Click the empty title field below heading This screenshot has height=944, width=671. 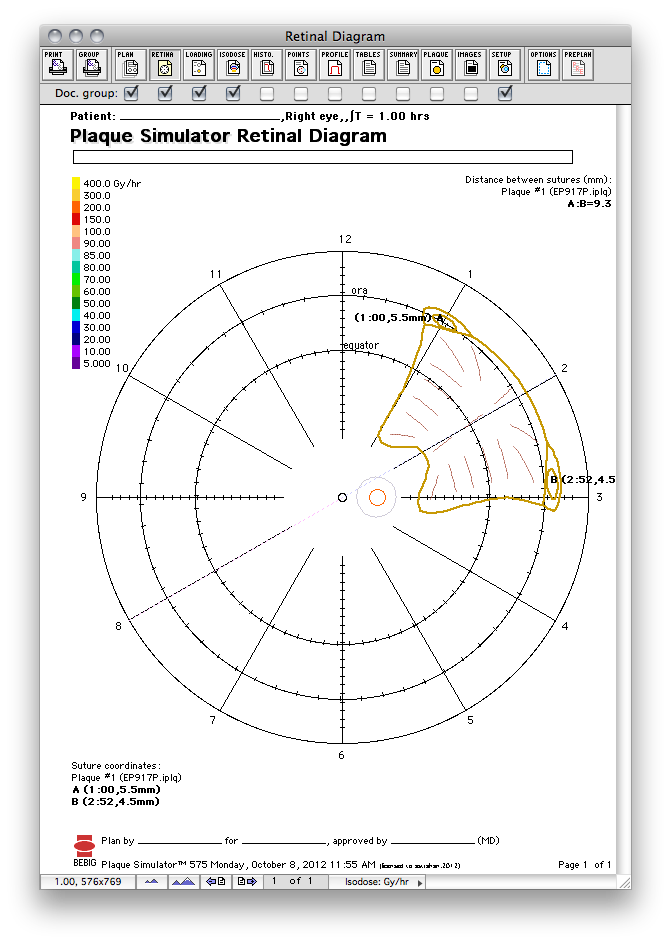[323, 157]
